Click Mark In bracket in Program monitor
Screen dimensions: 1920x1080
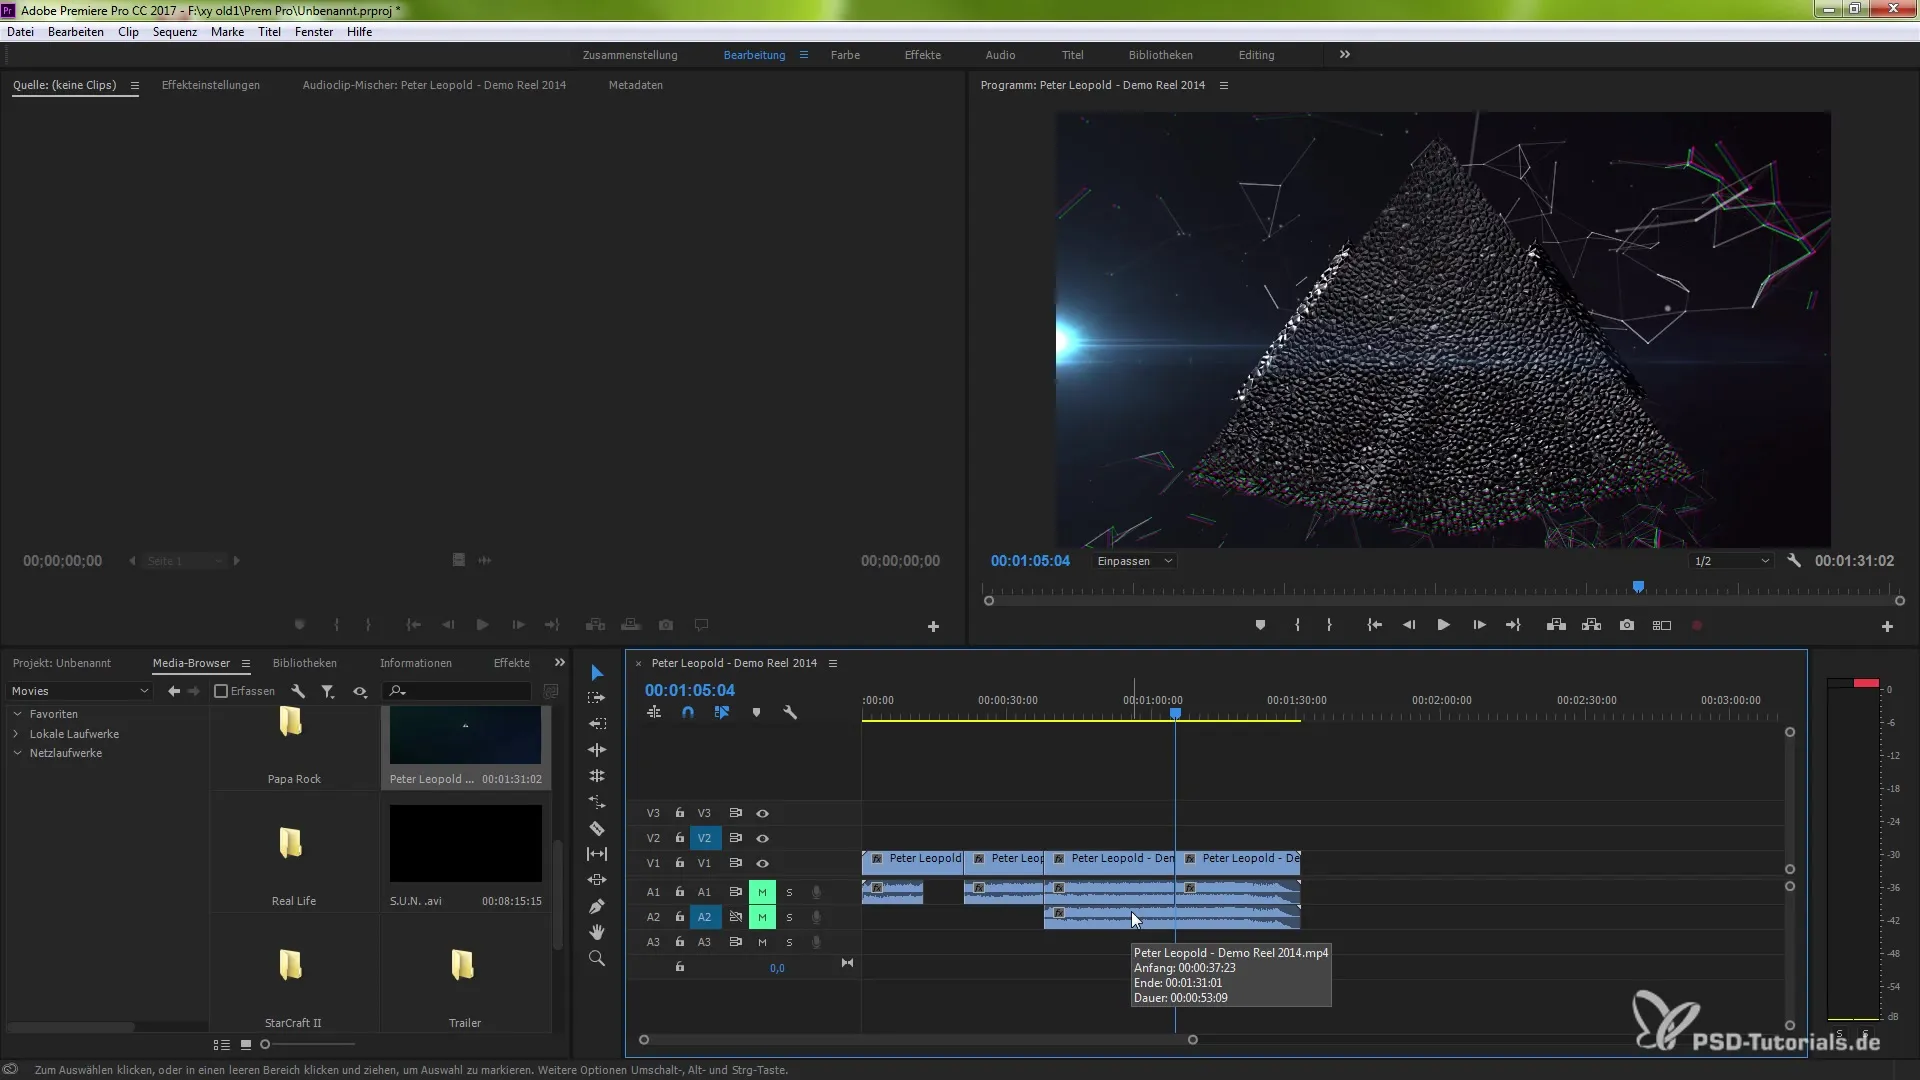(1297, 625)
